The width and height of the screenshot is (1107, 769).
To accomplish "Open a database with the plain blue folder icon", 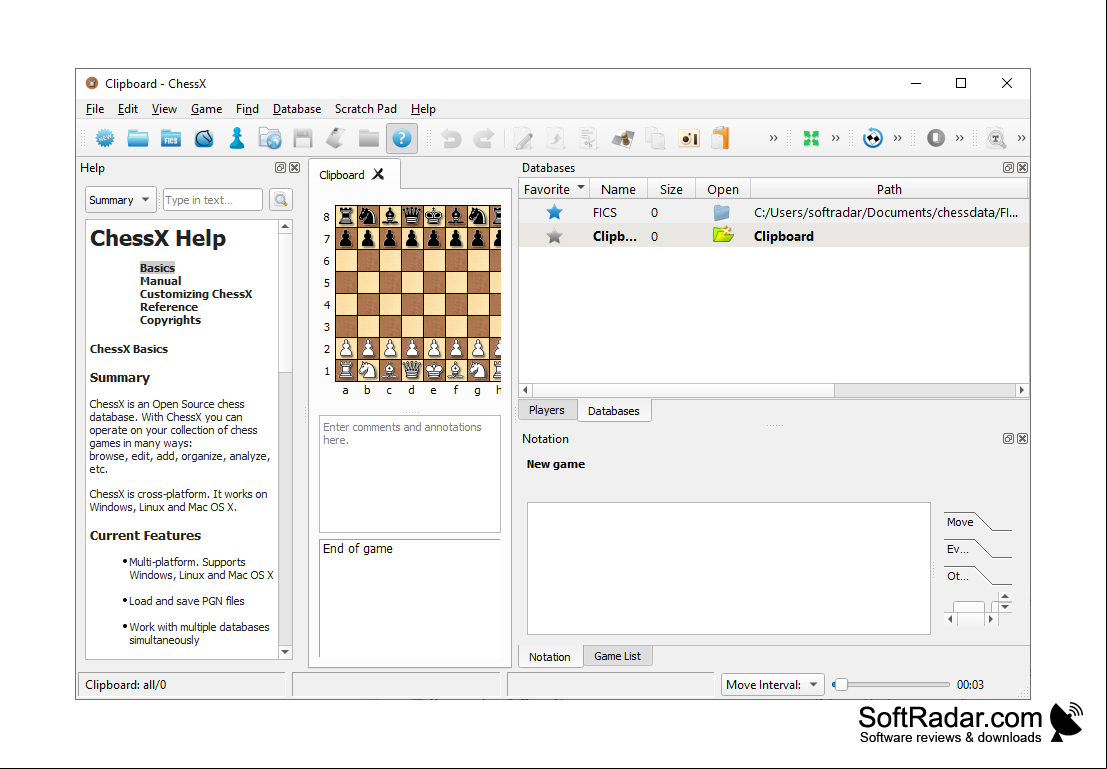I will click(x=138, y=138).
